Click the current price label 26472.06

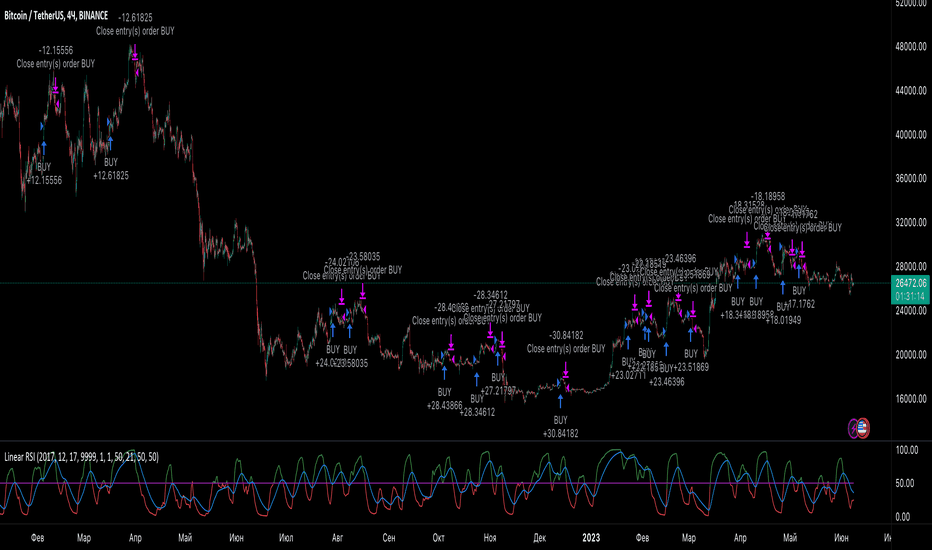click(x=910, y=283)
